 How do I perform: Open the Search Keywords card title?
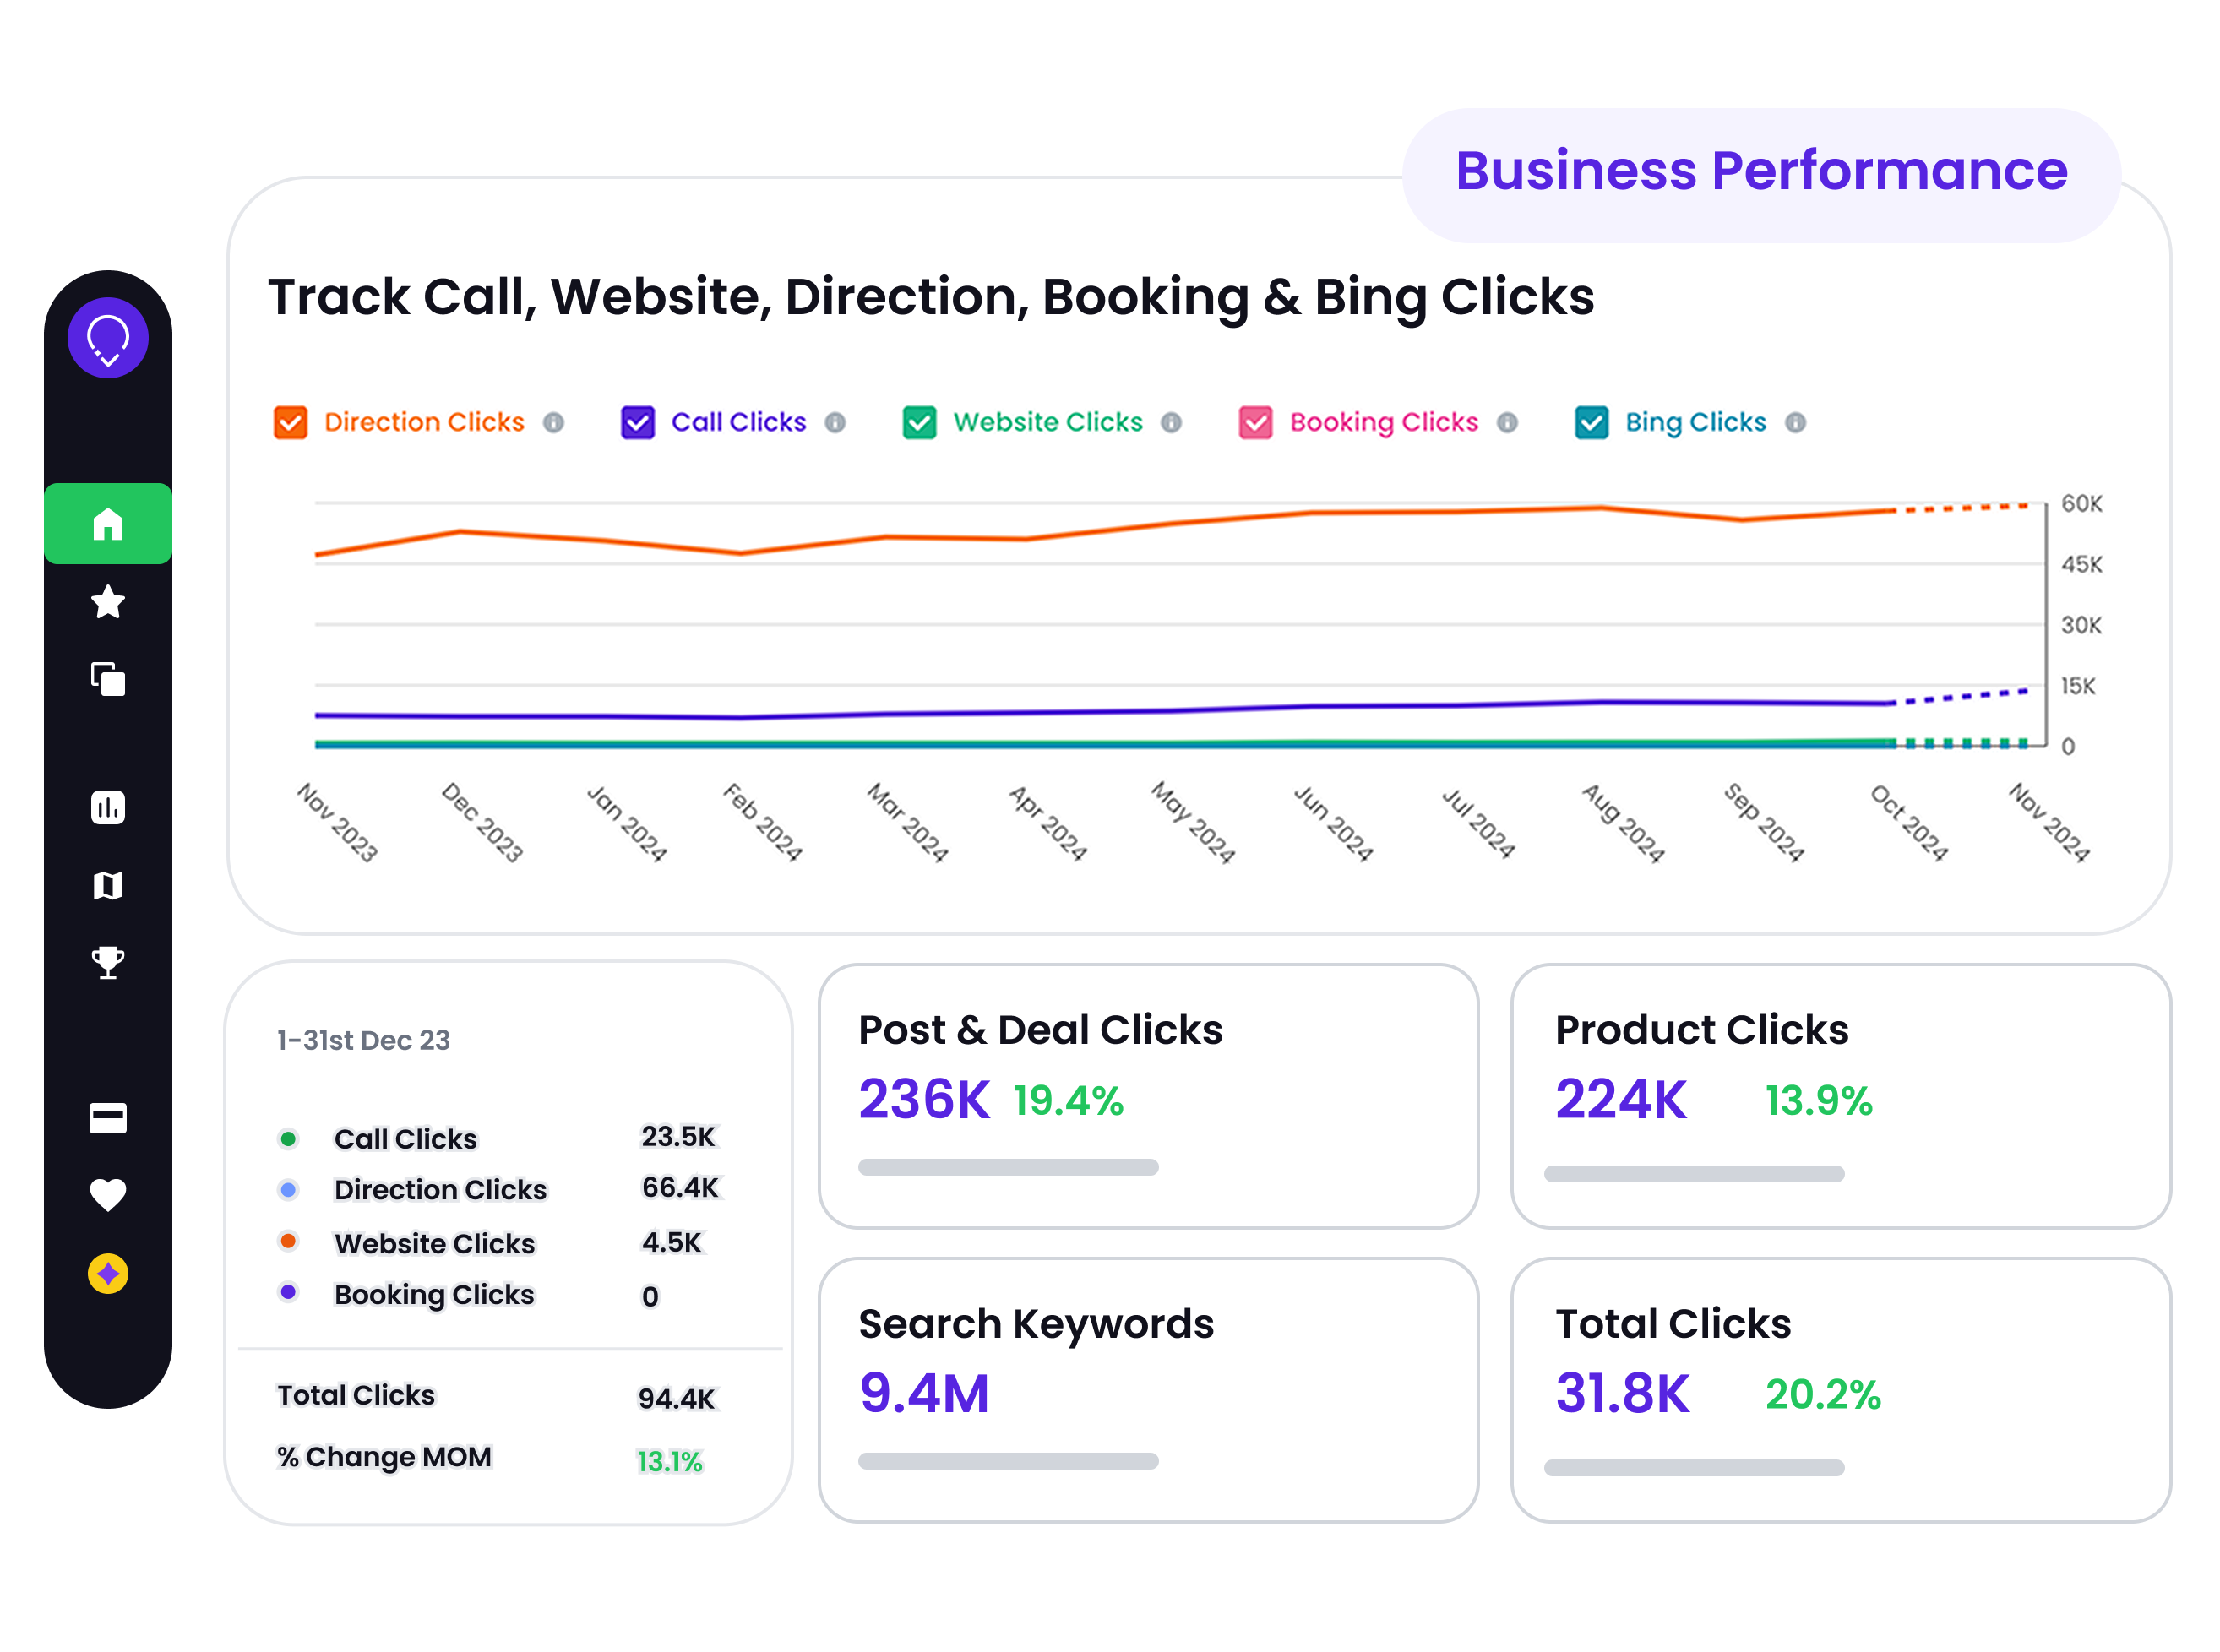(x=1036, y=1324)
